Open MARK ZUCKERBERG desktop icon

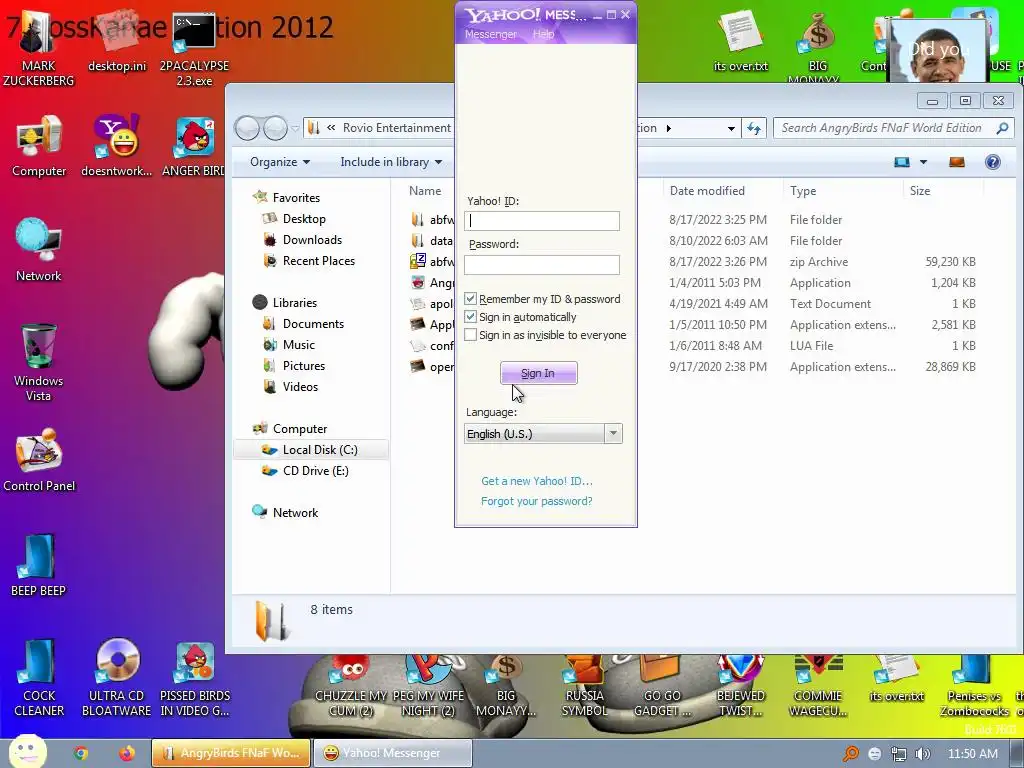[38, 49]
